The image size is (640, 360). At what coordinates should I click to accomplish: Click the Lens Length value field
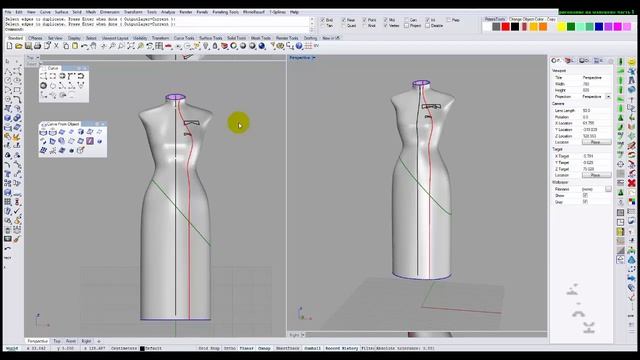click(x=596, y=111)
